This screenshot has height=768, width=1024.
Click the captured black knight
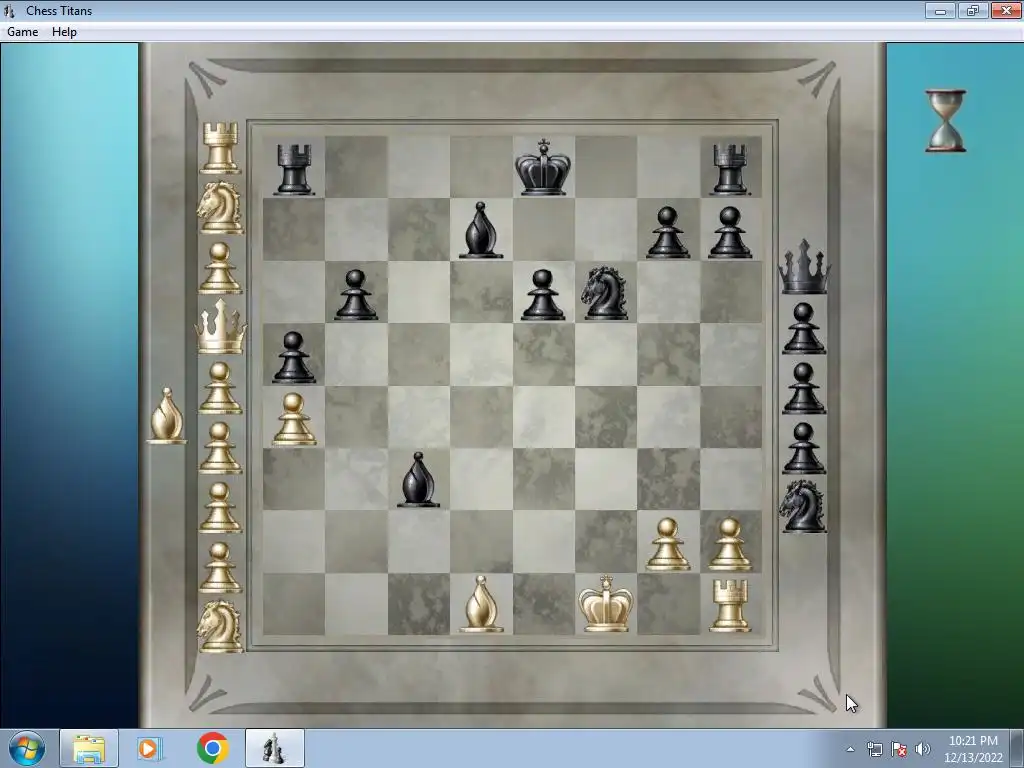click(x=803, y=506)
